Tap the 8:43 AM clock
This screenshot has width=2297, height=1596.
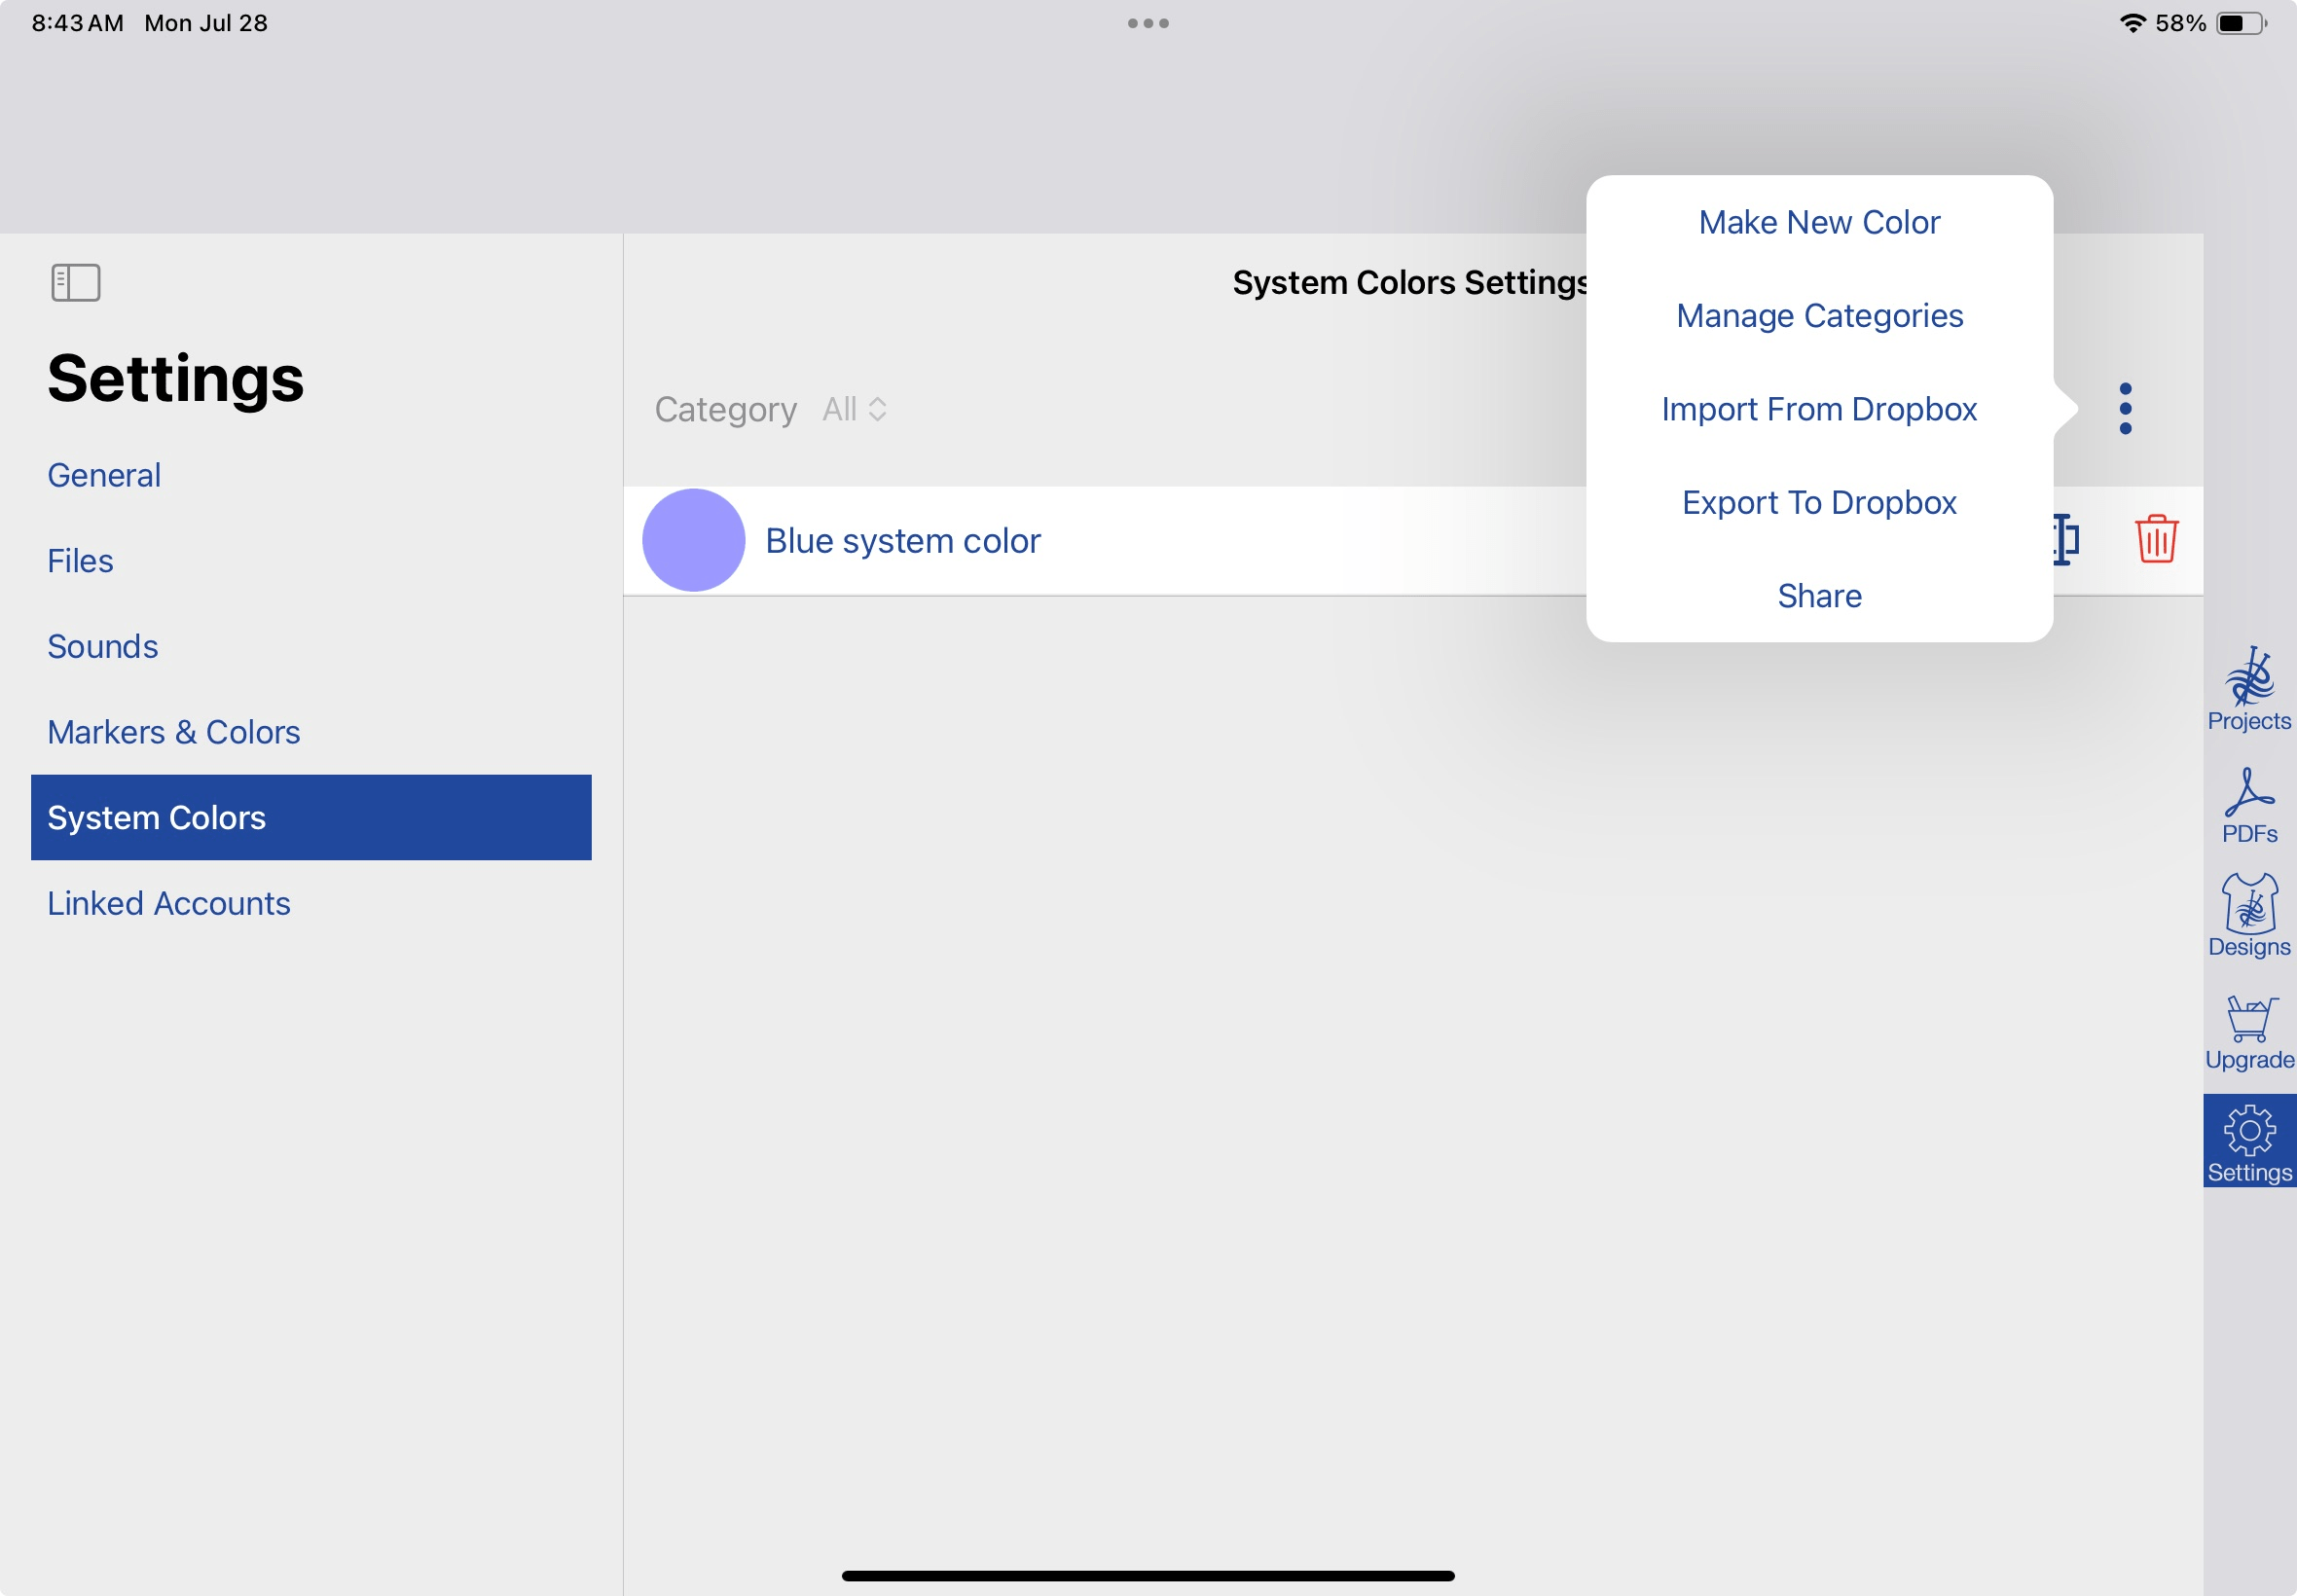[x=78, y=23]
